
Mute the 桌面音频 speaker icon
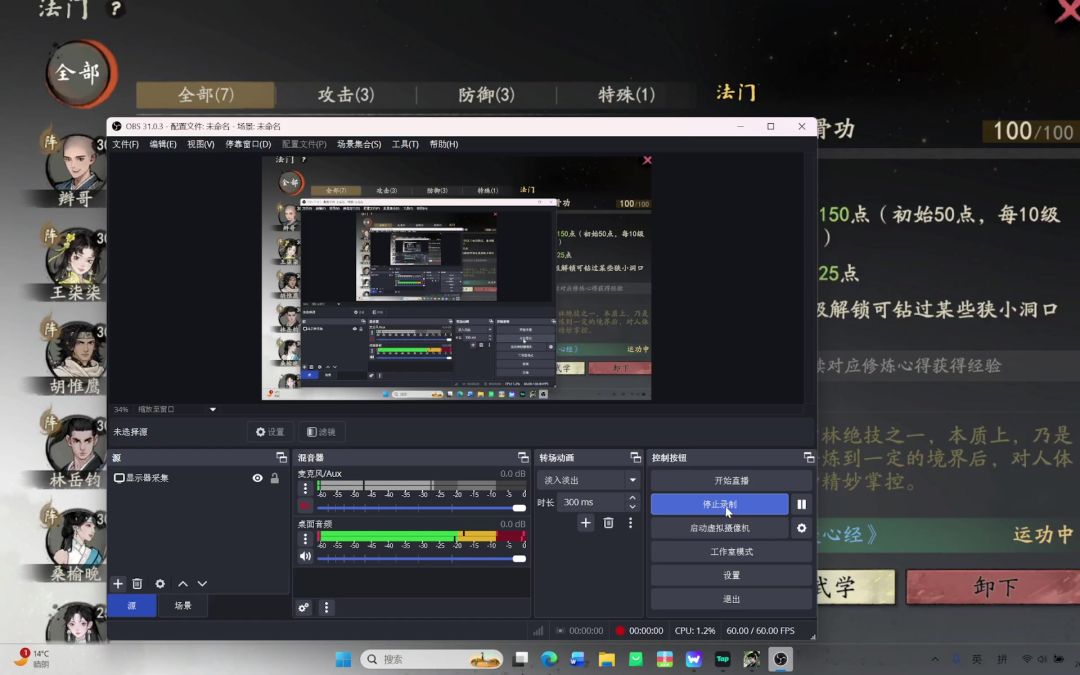[305, 556]
